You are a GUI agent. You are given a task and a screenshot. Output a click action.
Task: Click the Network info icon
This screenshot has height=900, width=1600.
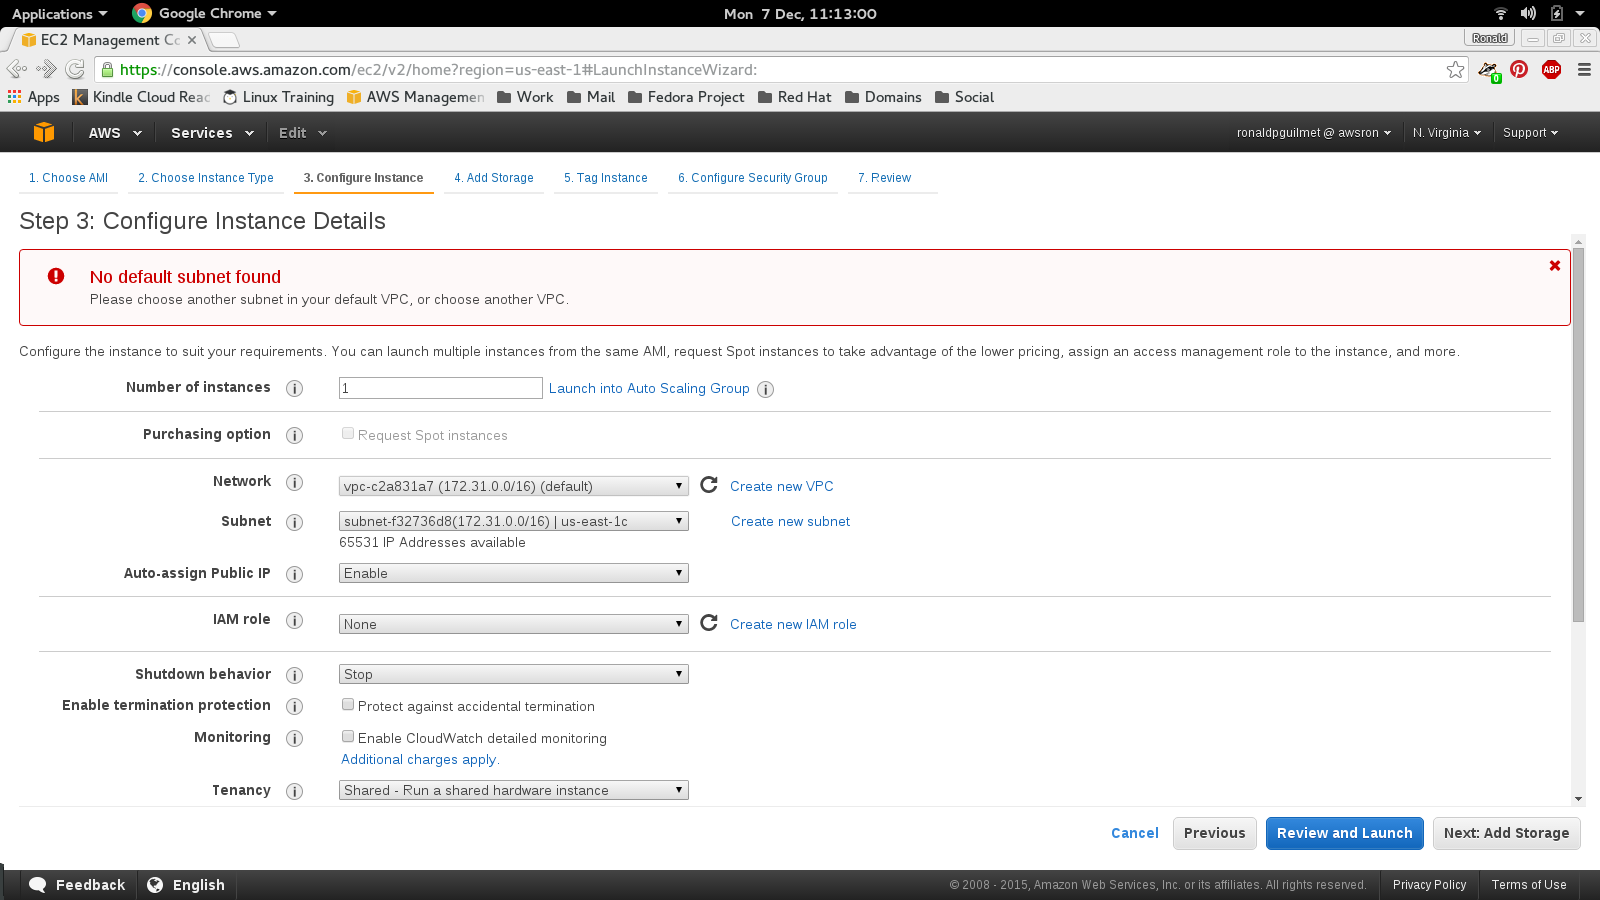pos(294,482)
